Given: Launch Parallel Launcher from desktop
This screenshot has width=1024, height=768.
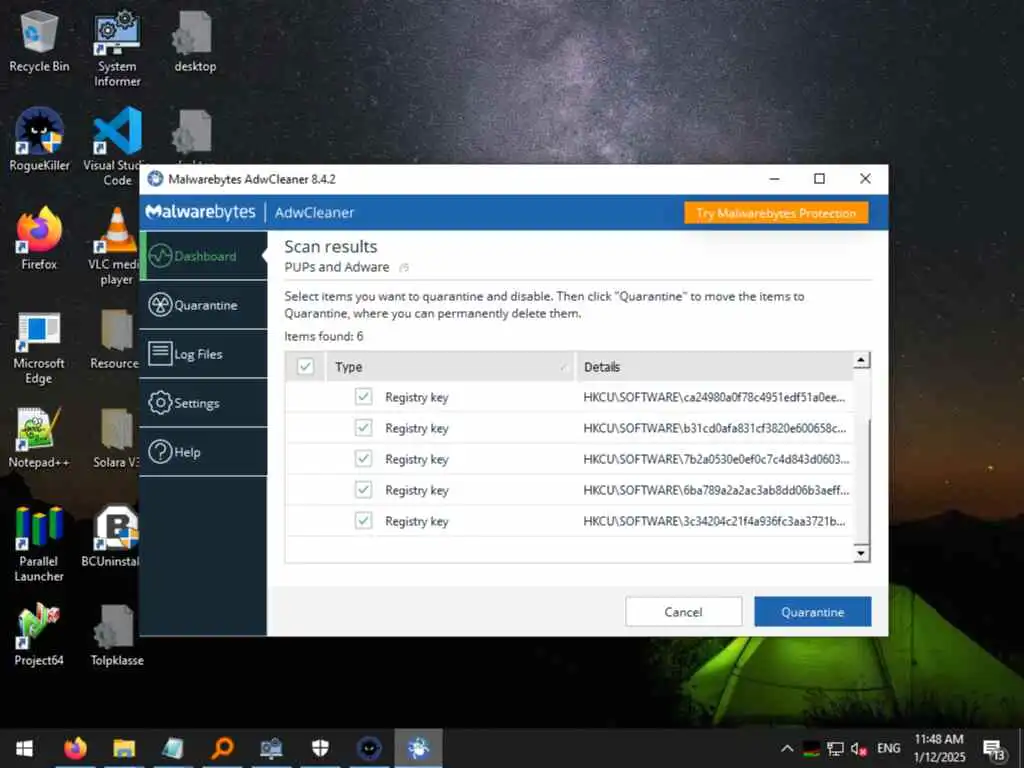Looking at the screenshot, I should click(39, 543).
